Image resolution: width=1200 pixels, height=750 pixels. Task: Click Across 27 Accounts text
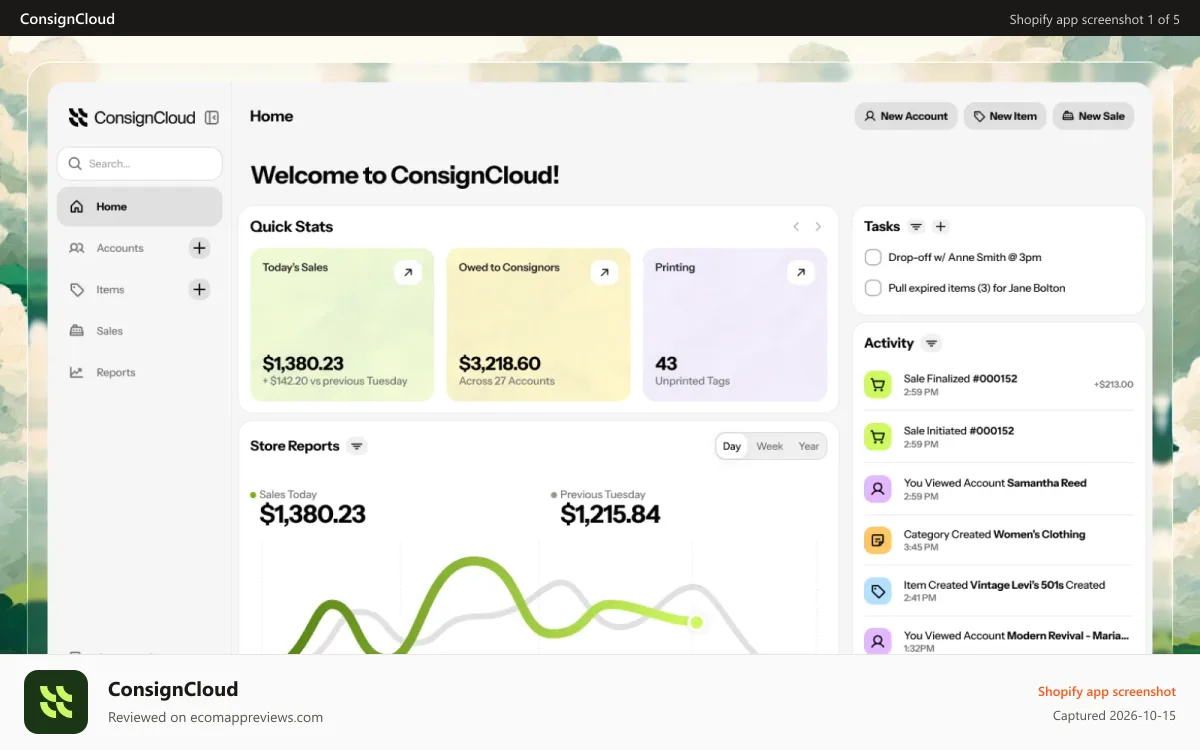506,381
